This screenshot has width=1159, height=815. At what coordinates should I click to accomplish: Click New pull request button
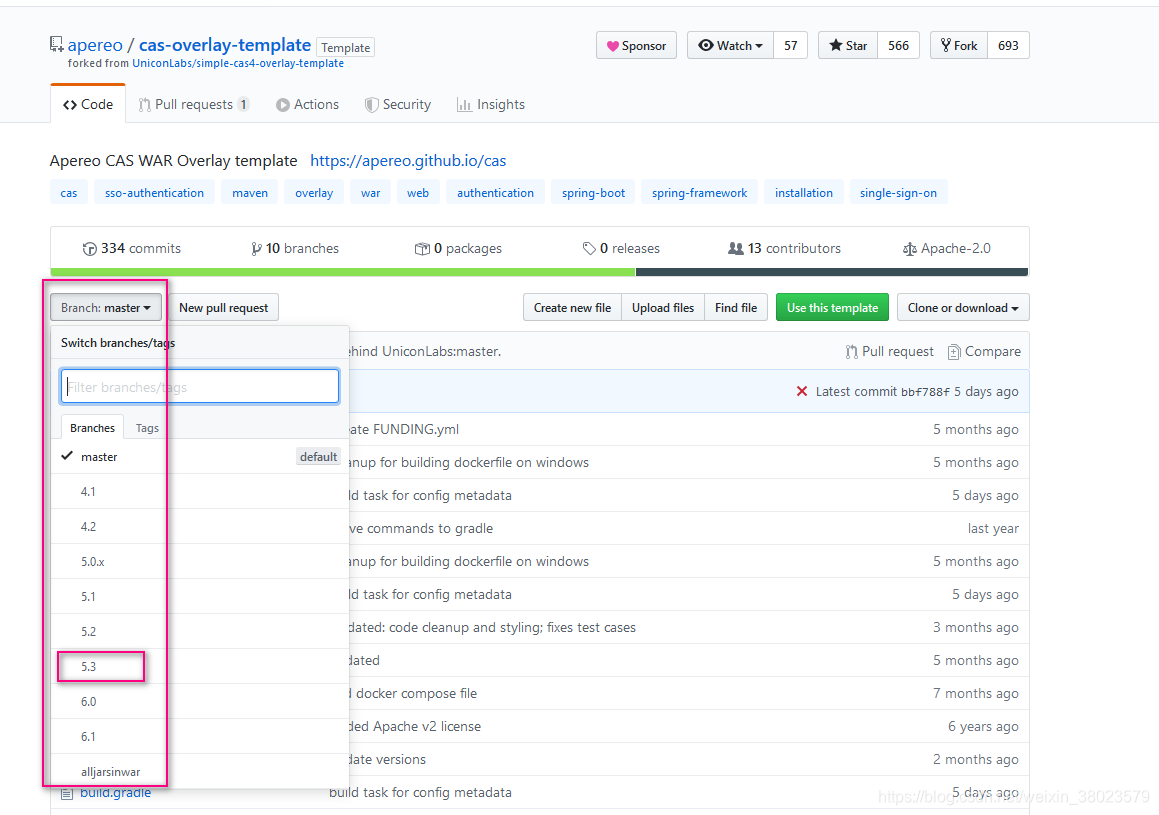223,307
